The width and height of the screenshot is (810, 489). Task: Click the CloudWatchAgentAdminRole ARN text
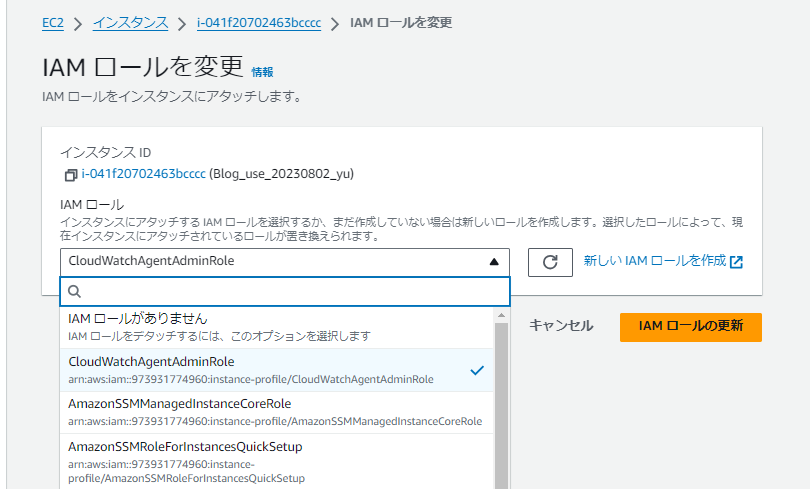pos(251,380)
